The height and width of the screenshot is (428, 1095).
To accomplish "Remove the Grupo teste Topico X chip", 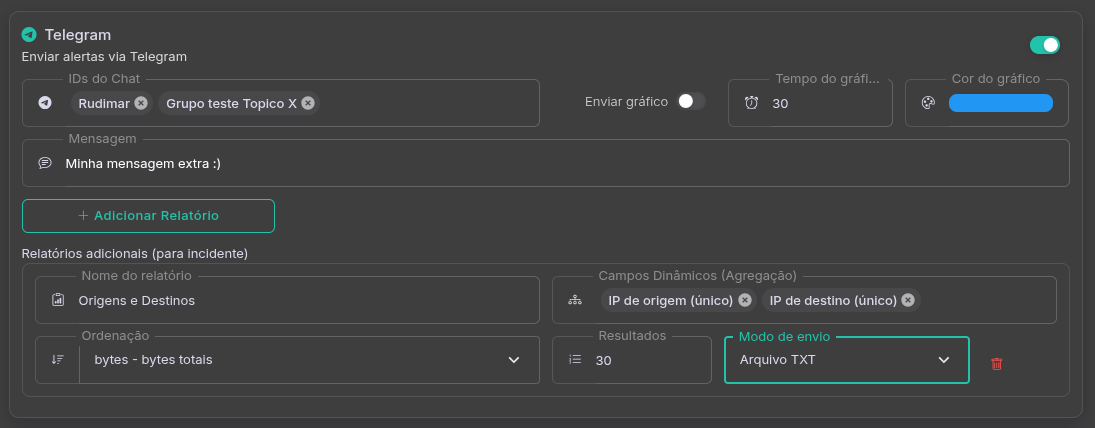I will pyautogui.click(x=308, y=103).
